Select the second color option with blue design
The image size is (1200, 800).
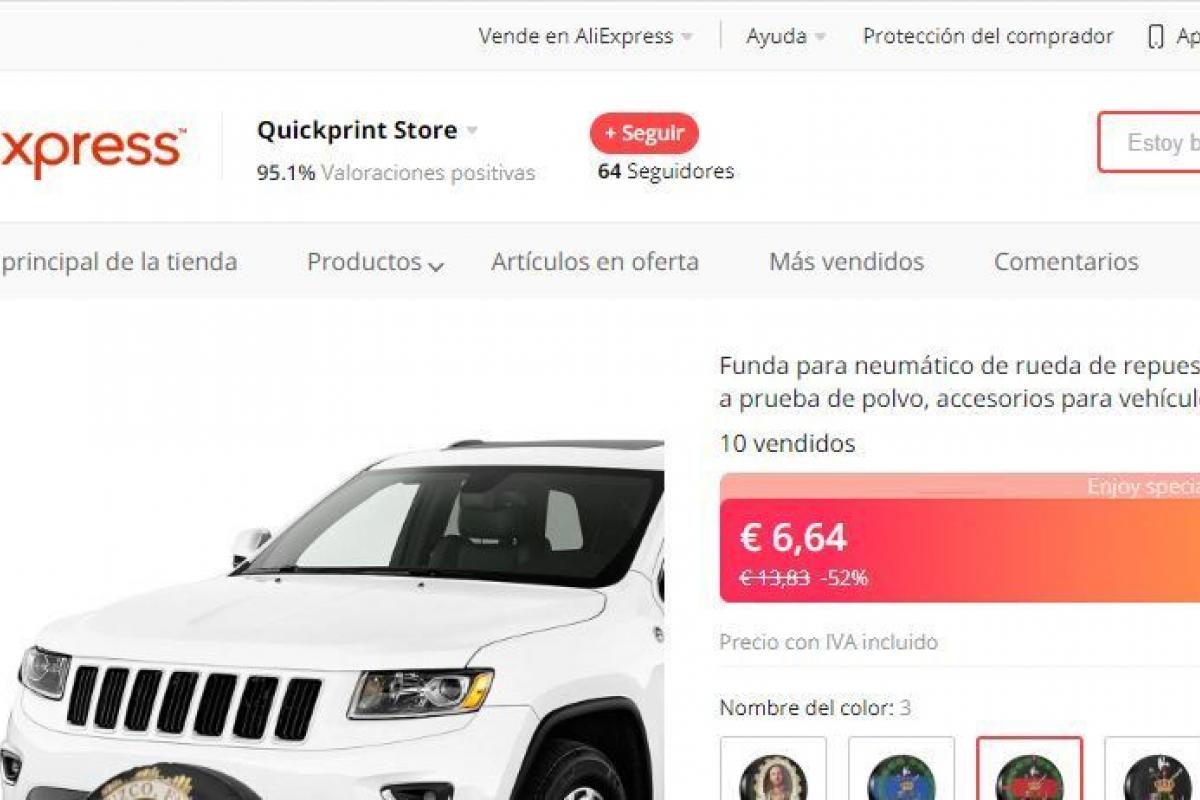coord(901,768)
